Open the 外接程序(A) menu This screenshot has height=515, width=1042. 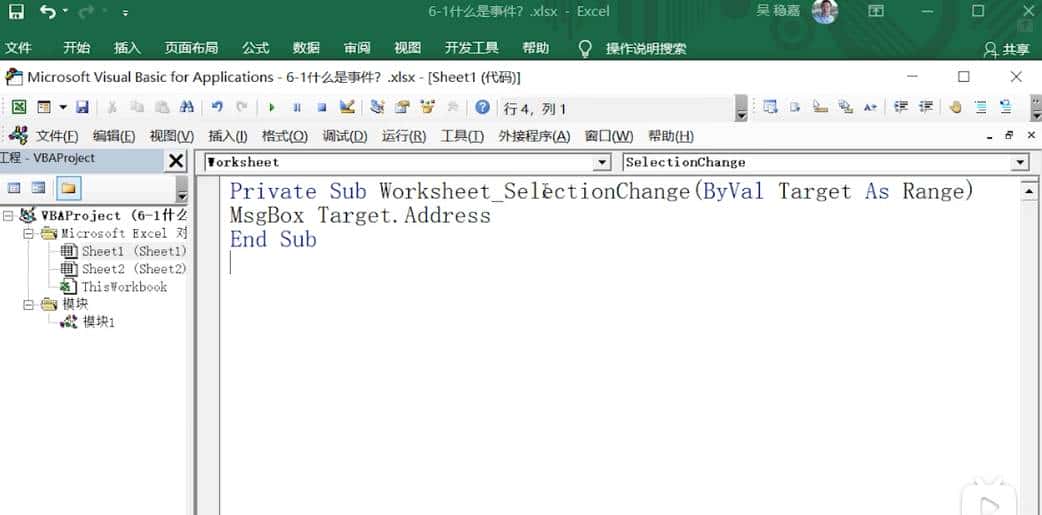(534, 136)
